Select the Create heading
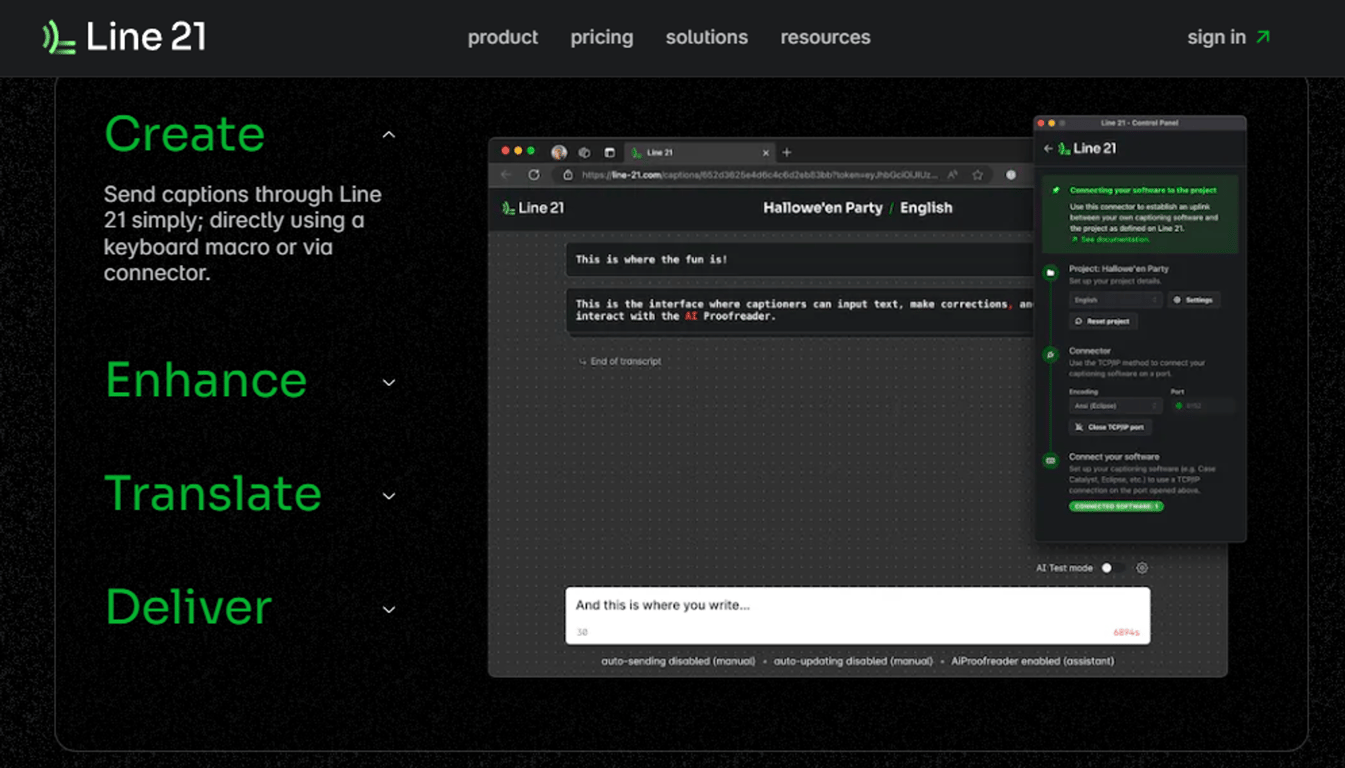 tap(185, 134)
